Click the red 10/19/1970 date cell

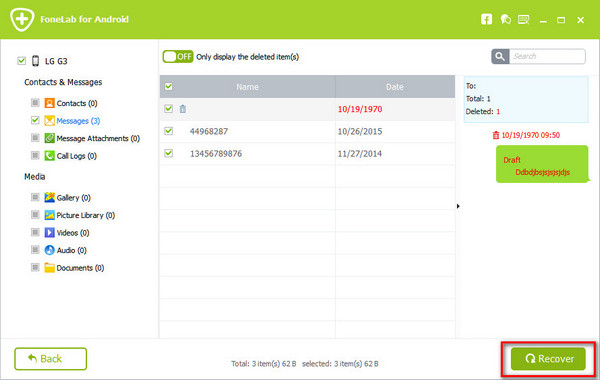(360, 109)
